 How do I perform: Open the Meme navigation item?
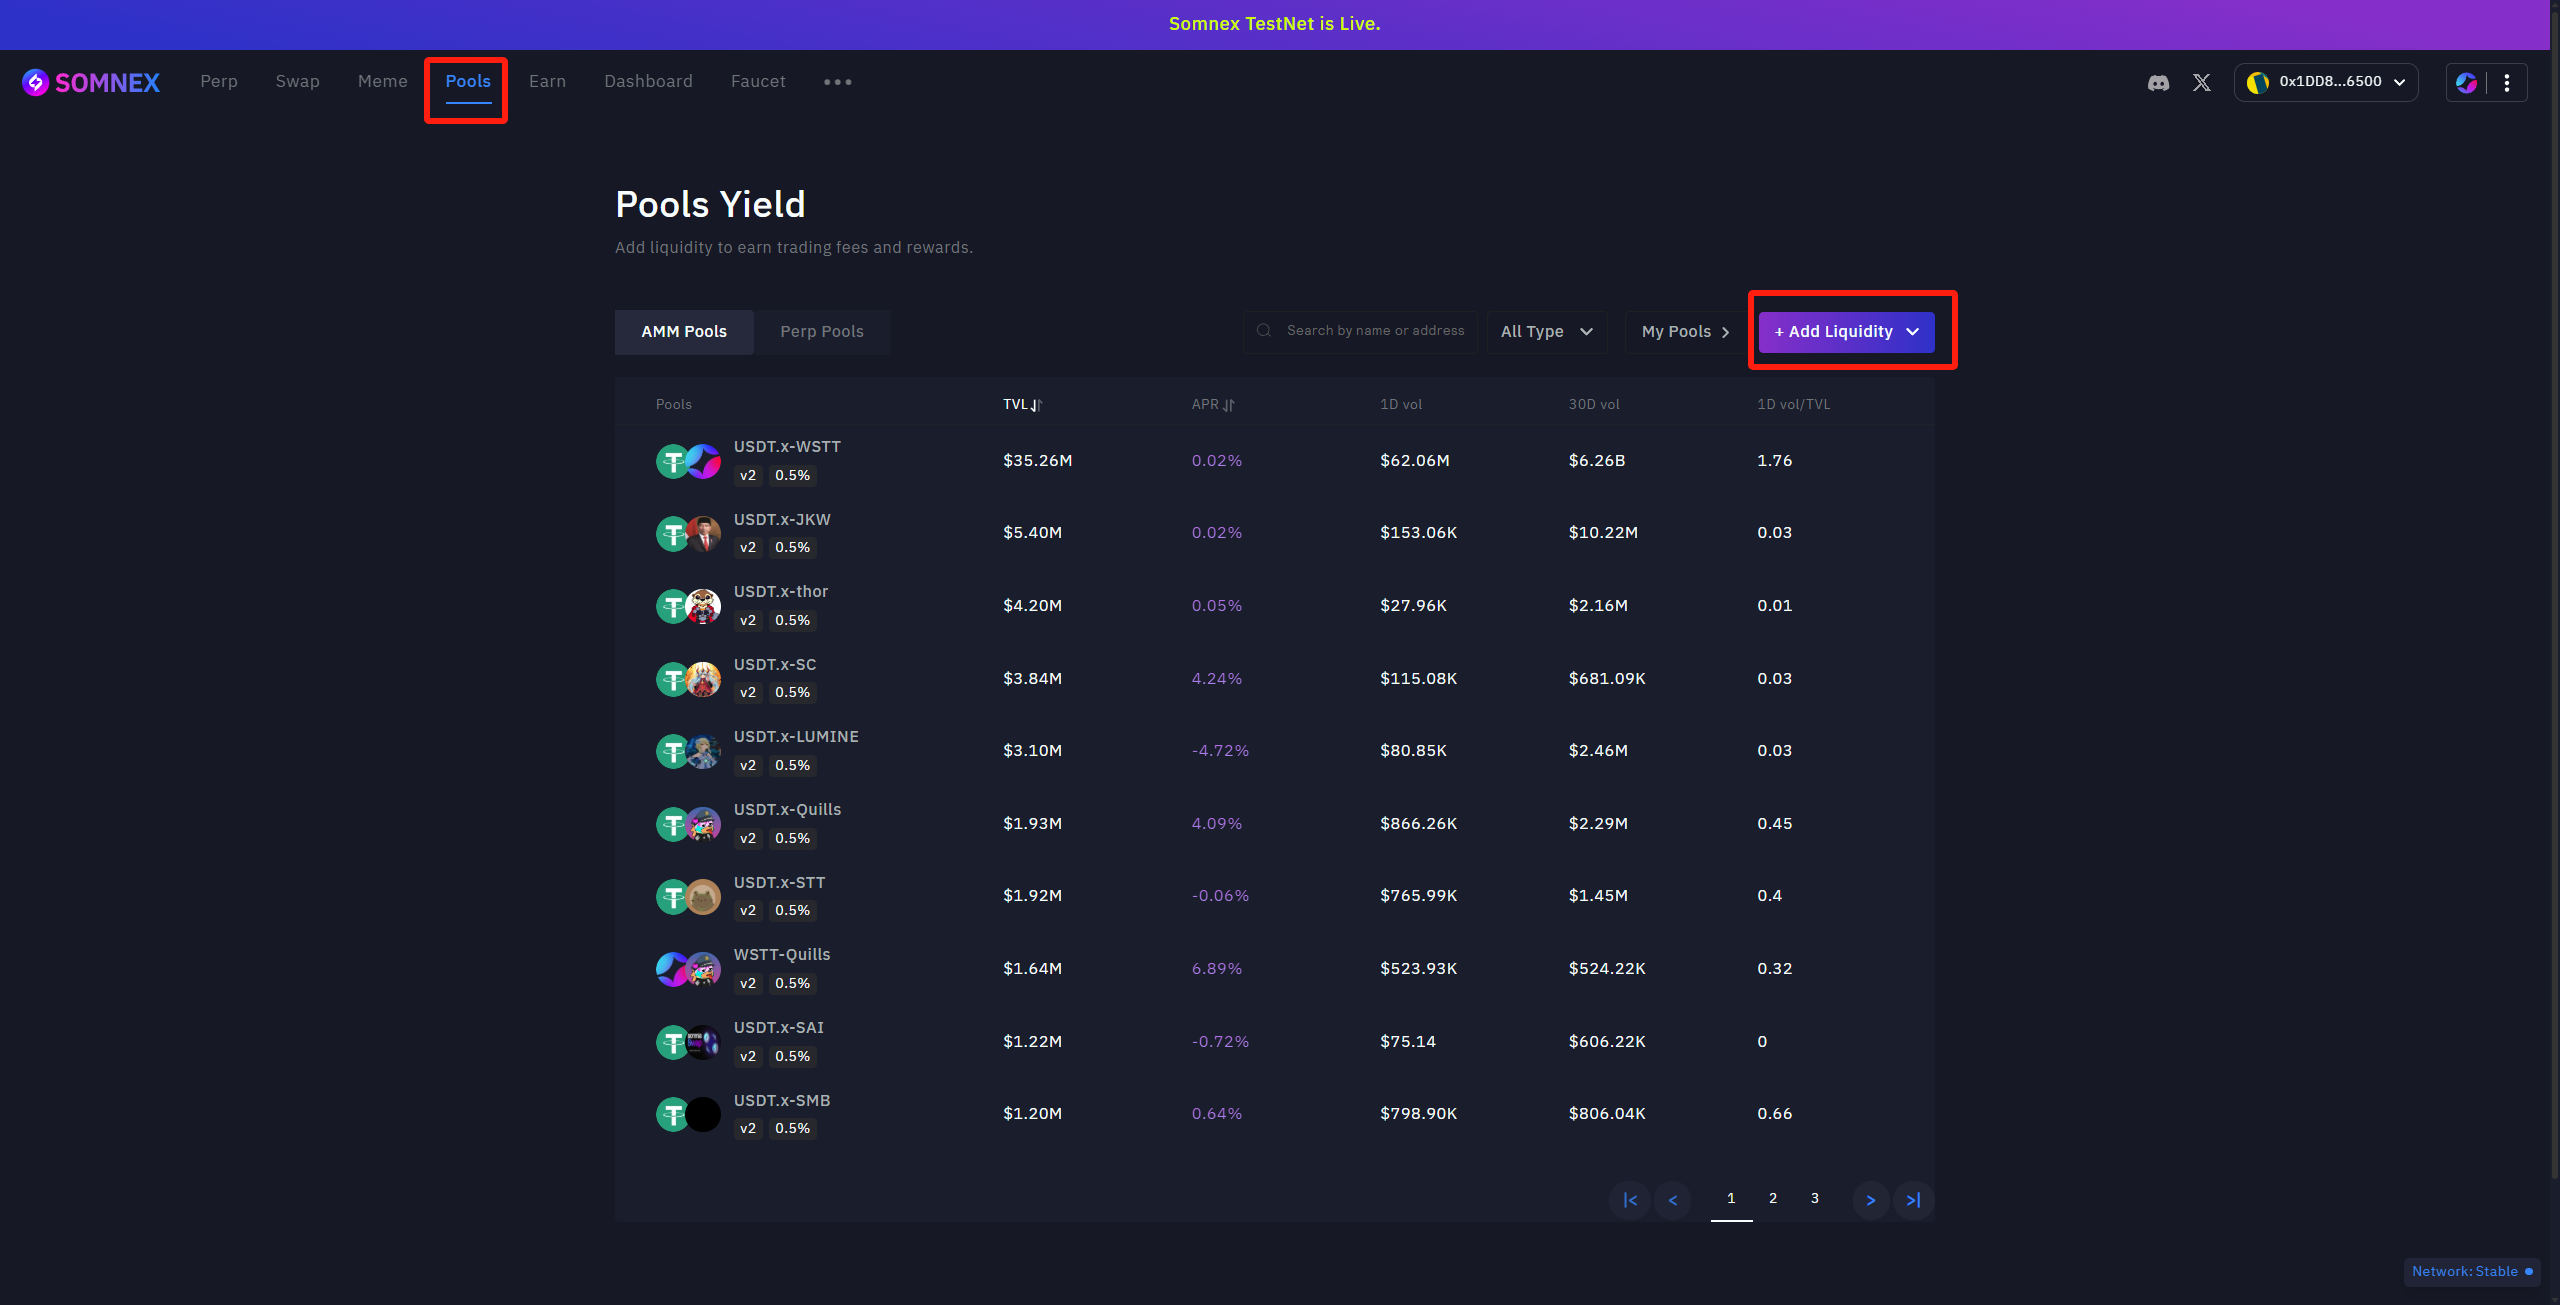coord(383,82)
